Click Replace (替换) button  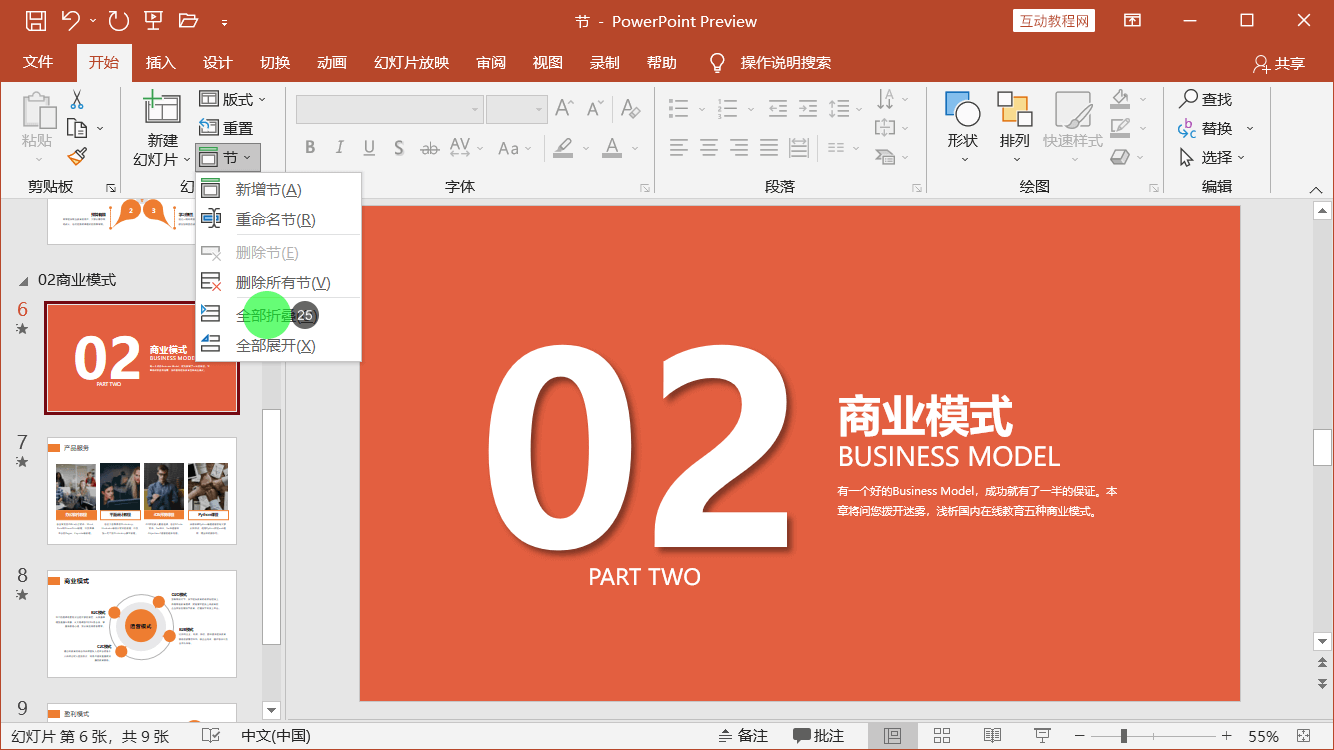pos(1215,128)
